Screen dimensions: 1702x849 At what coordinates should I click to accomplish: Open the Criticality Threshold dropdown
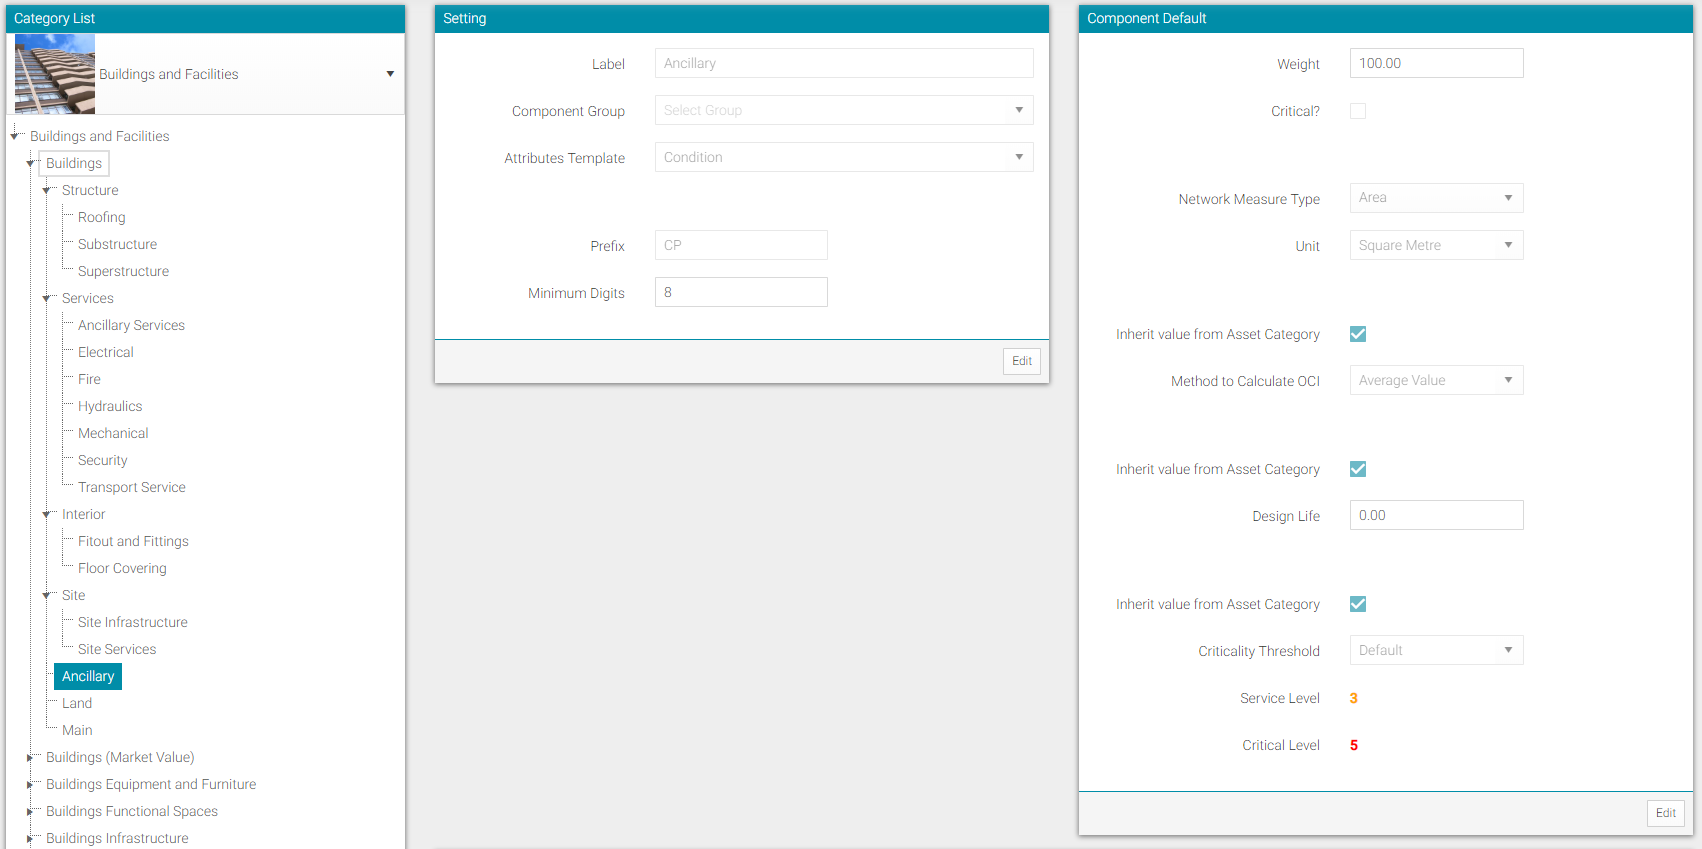(x=1437, y=650)
